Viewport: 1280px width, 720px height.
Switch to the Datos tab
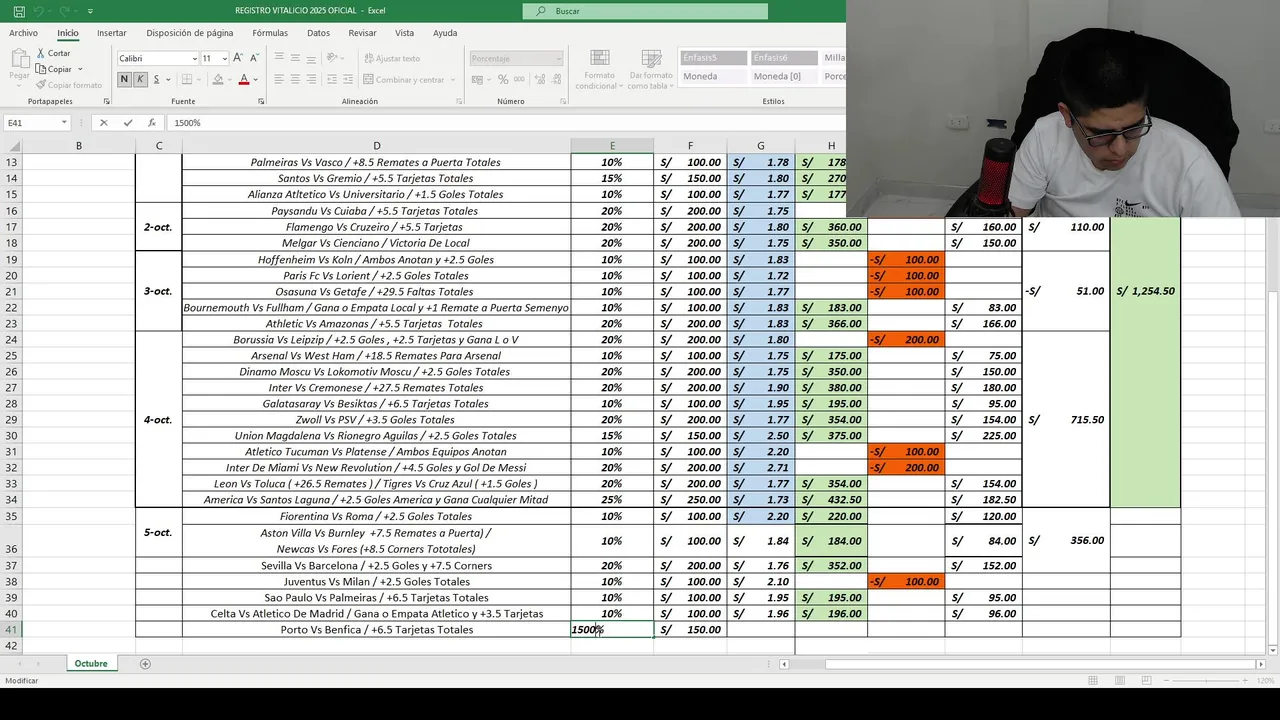tap(318, 33)
